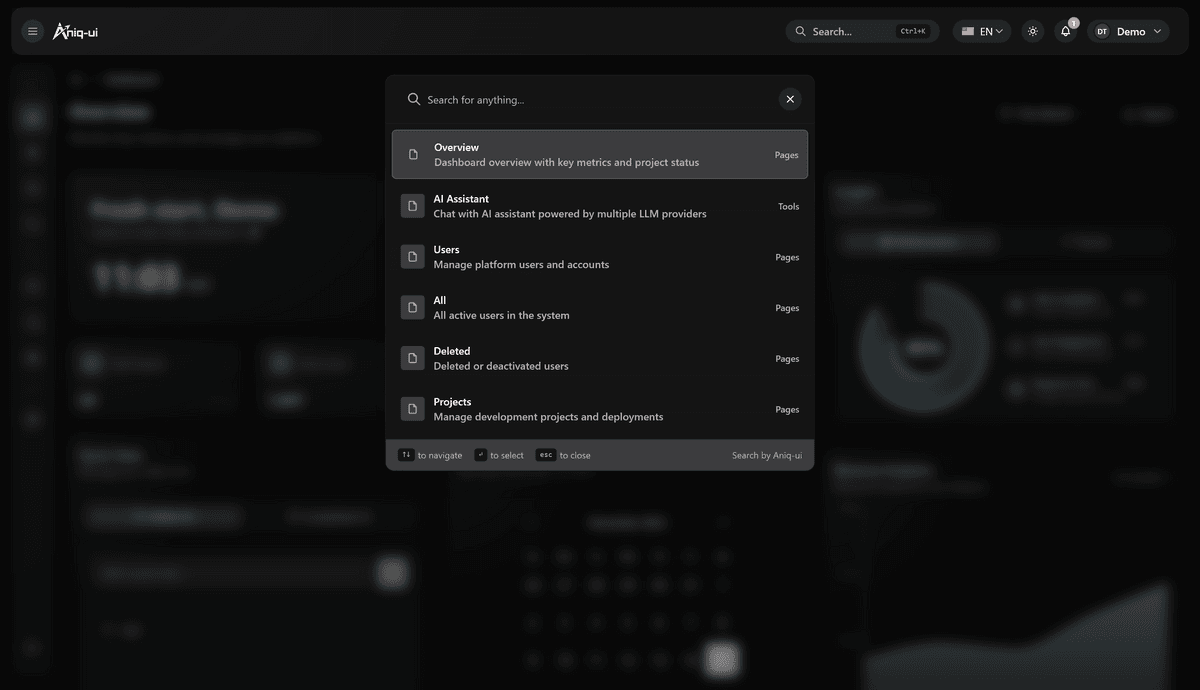Viewport: 1200px width, 690px height.
Task: Click the 'Search by Aniq-ui' footer text
Action: point(766,456)
